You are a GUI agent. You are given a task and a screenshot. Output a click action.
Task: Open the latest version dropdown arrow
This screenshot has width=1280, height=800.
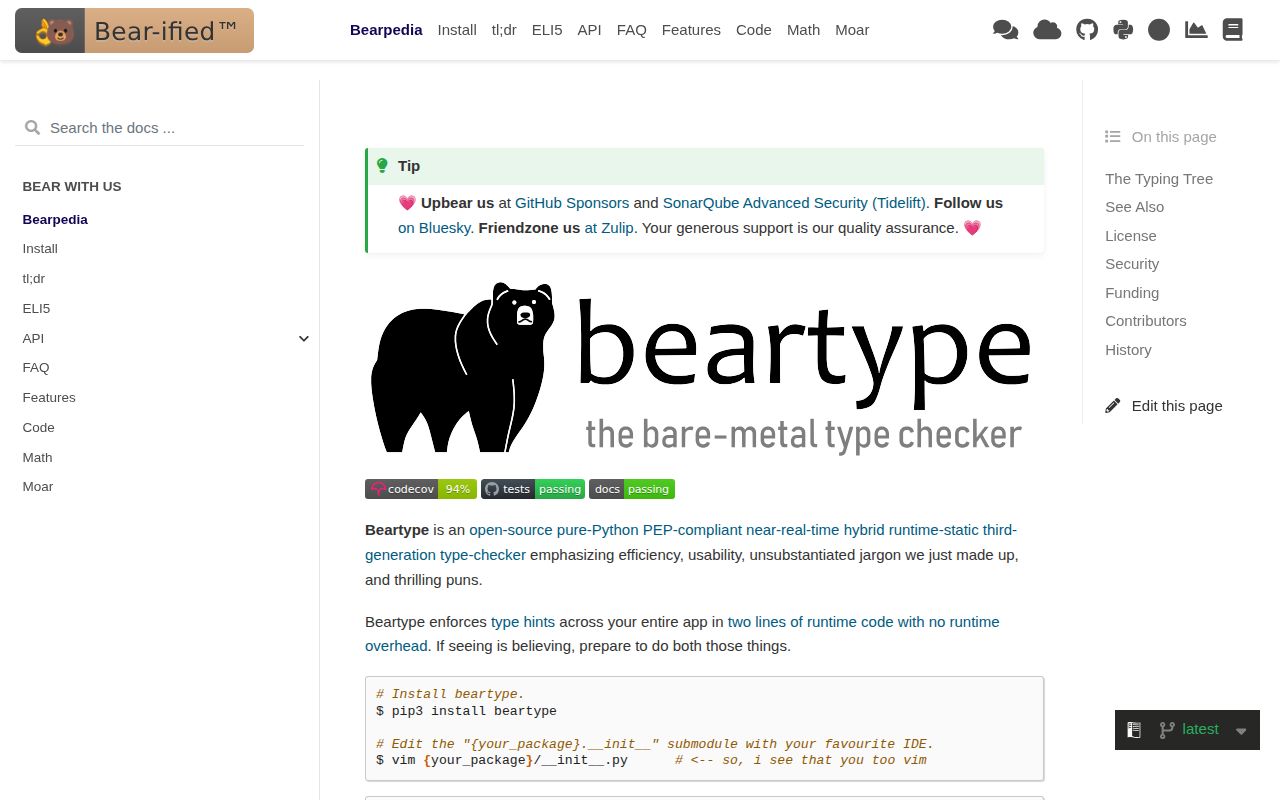[x=1241, y=731]
